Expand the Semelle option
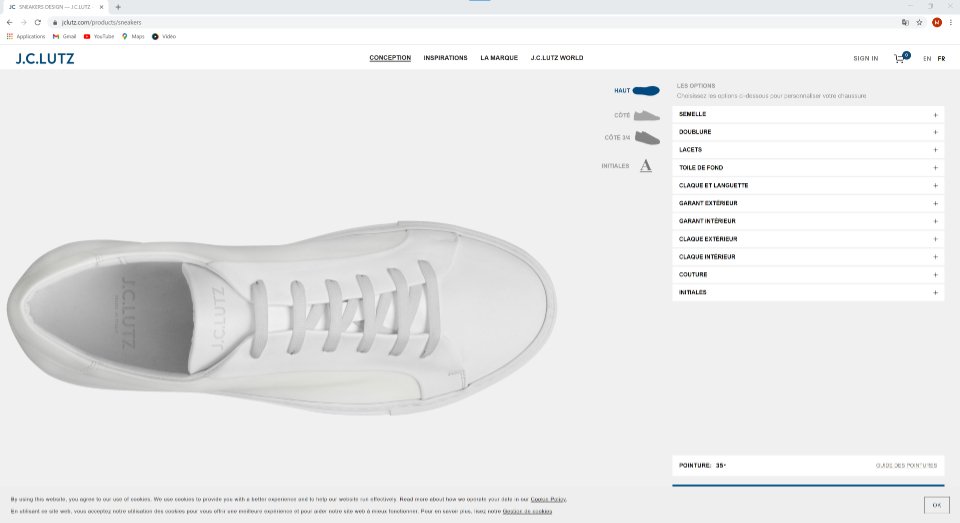The image size is (960, 523). coord(808,115)
